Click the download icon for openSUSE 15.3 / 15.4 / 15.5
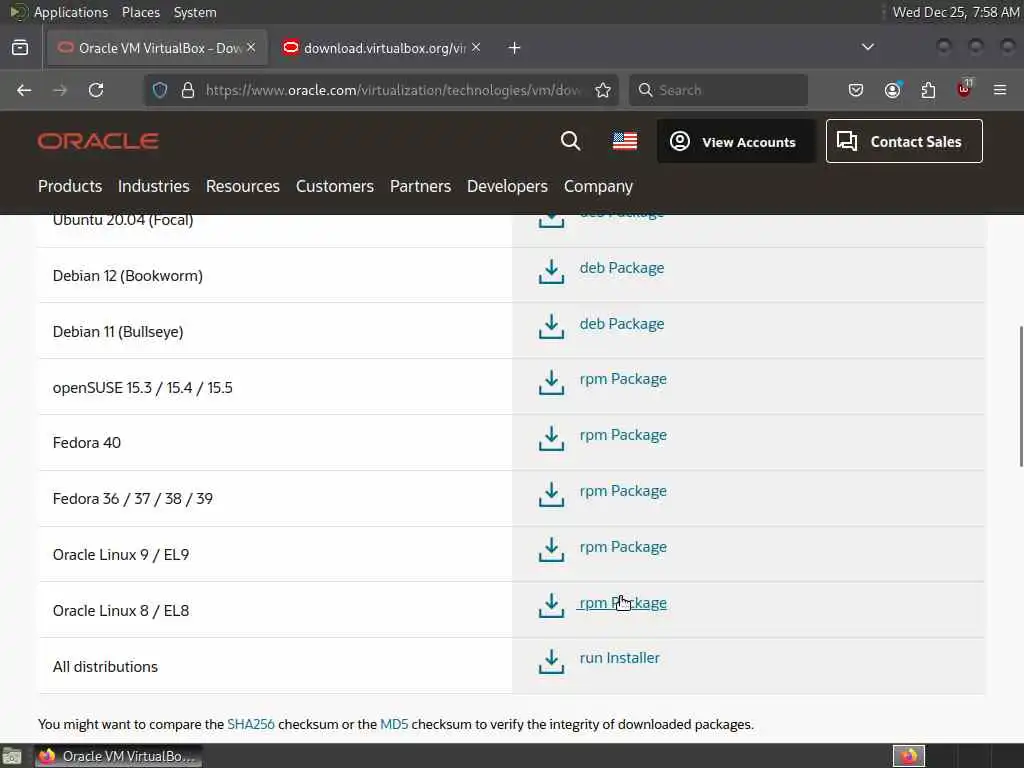 551,383
